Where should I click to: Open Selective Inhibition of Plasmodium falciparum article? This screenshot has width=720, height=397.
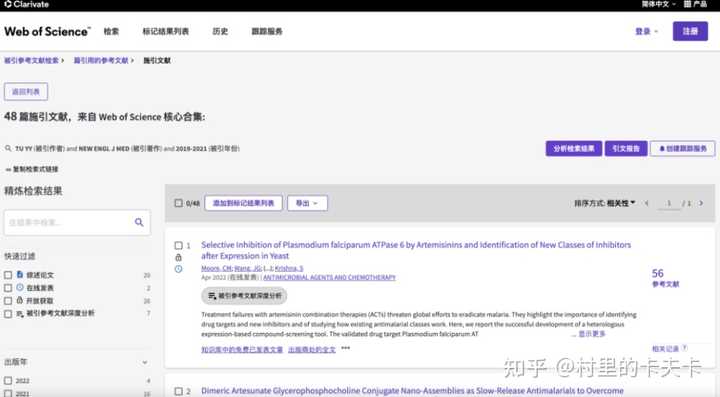tap(416, 250)
